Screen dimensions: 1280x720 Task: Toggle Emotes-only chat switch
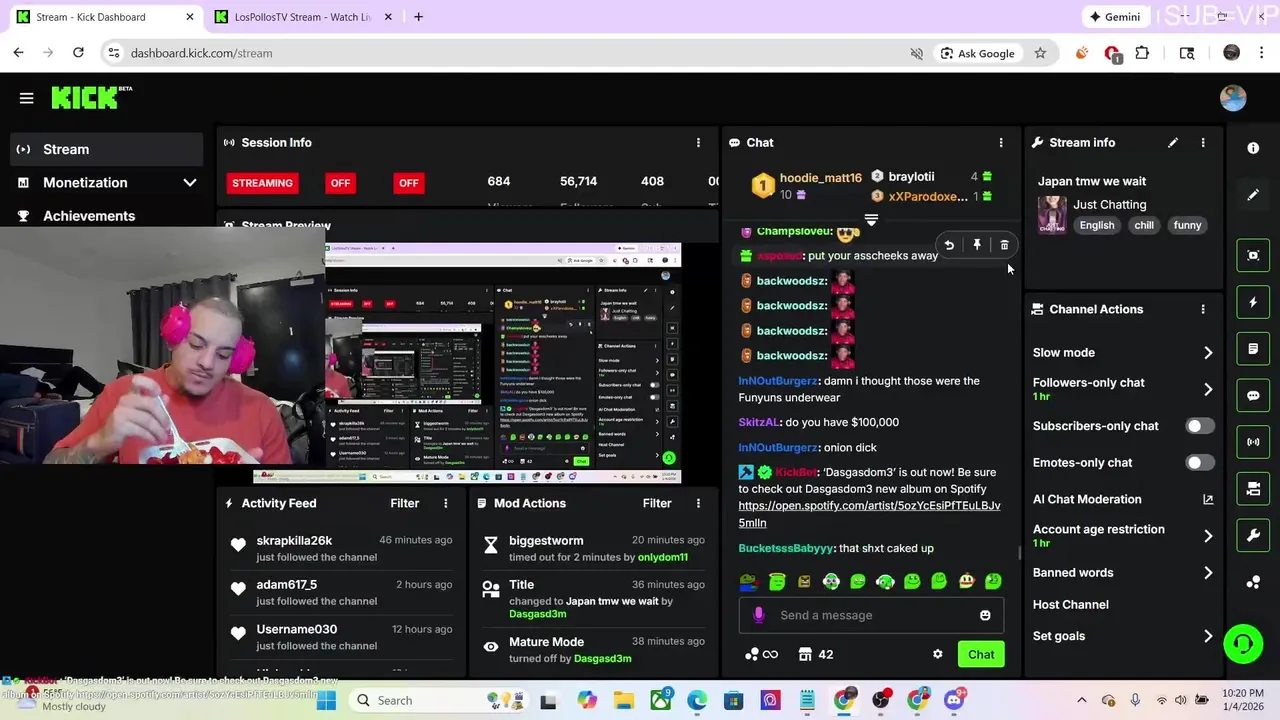1199,463
